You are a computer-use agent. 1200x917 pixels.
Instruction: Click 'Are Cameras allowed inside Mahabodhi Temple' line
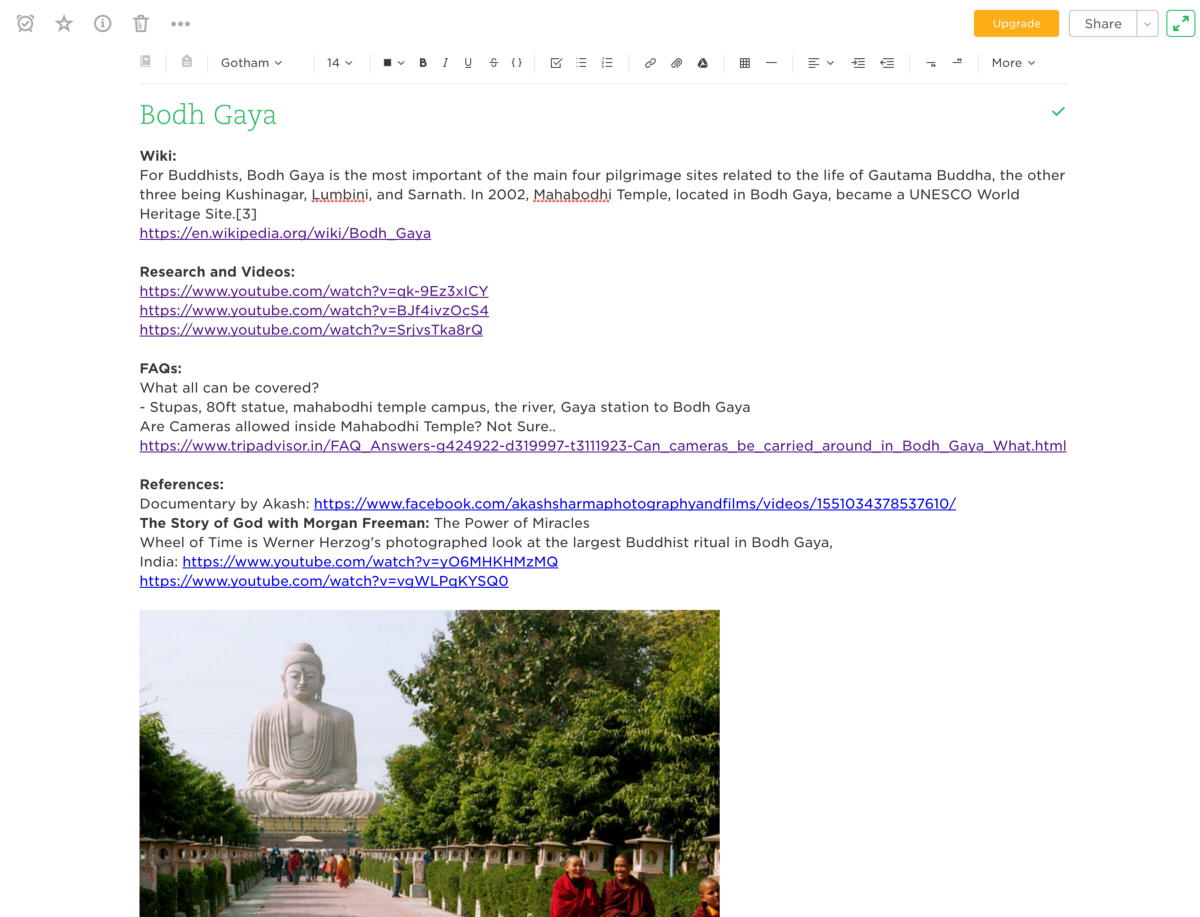pyautogui.click(x=348, y=427)
